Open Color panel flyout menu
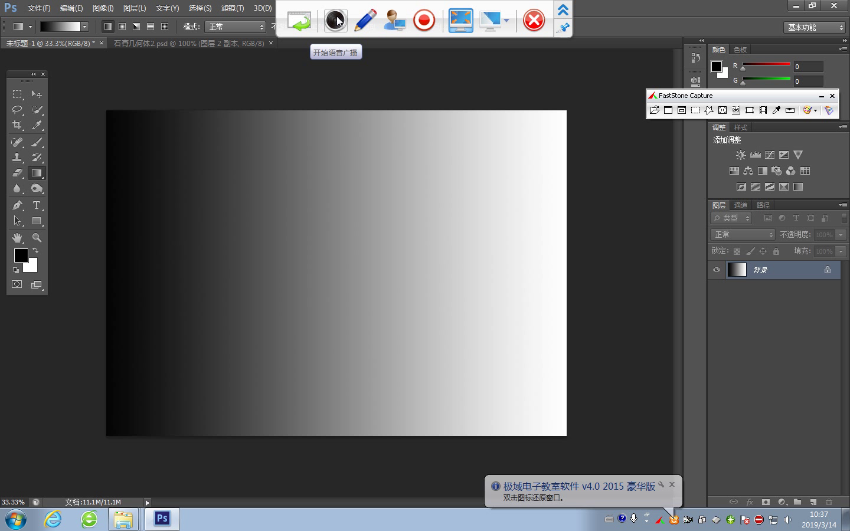The width and height of the screenshot is (850, 531). pyautogui.click(x=843, y=49)
